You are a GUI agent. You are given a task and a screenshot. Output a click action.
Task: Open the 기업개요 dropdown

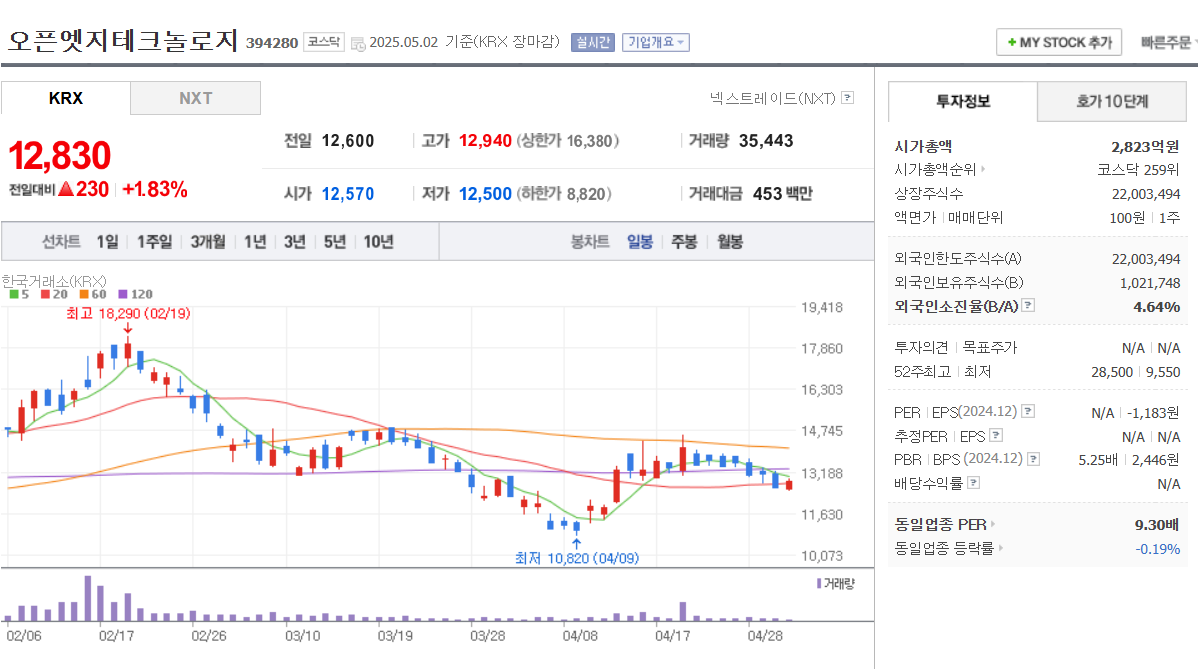pos(655,42)
